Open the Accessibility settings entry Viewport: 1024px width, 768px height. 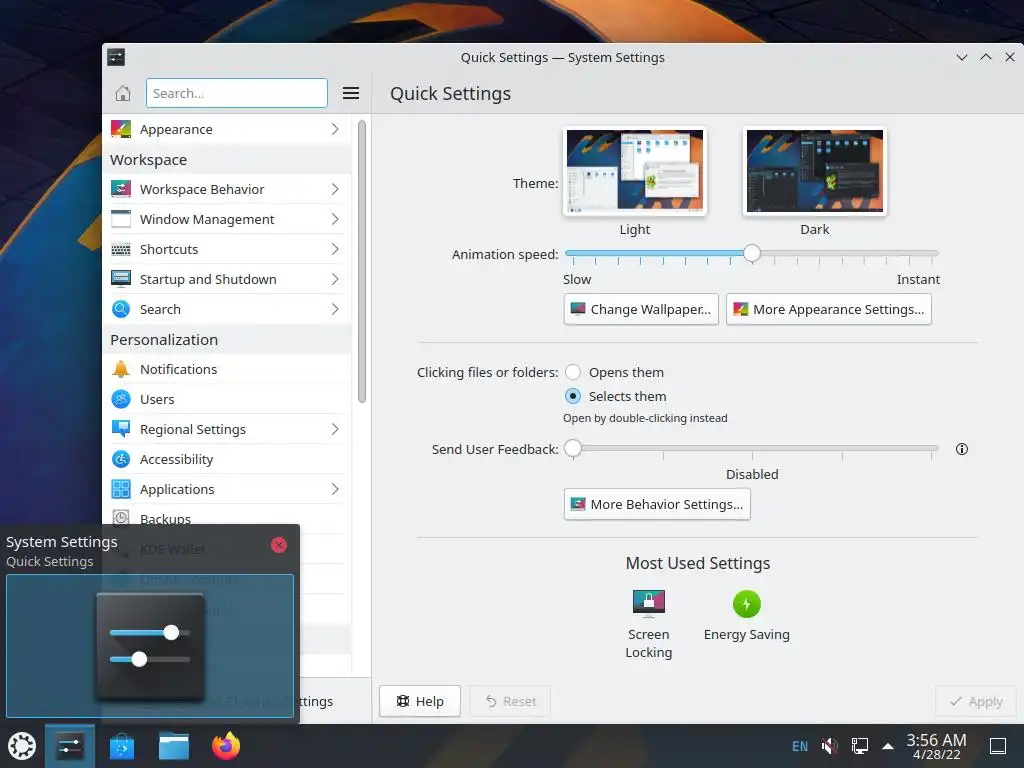point(227,459)
